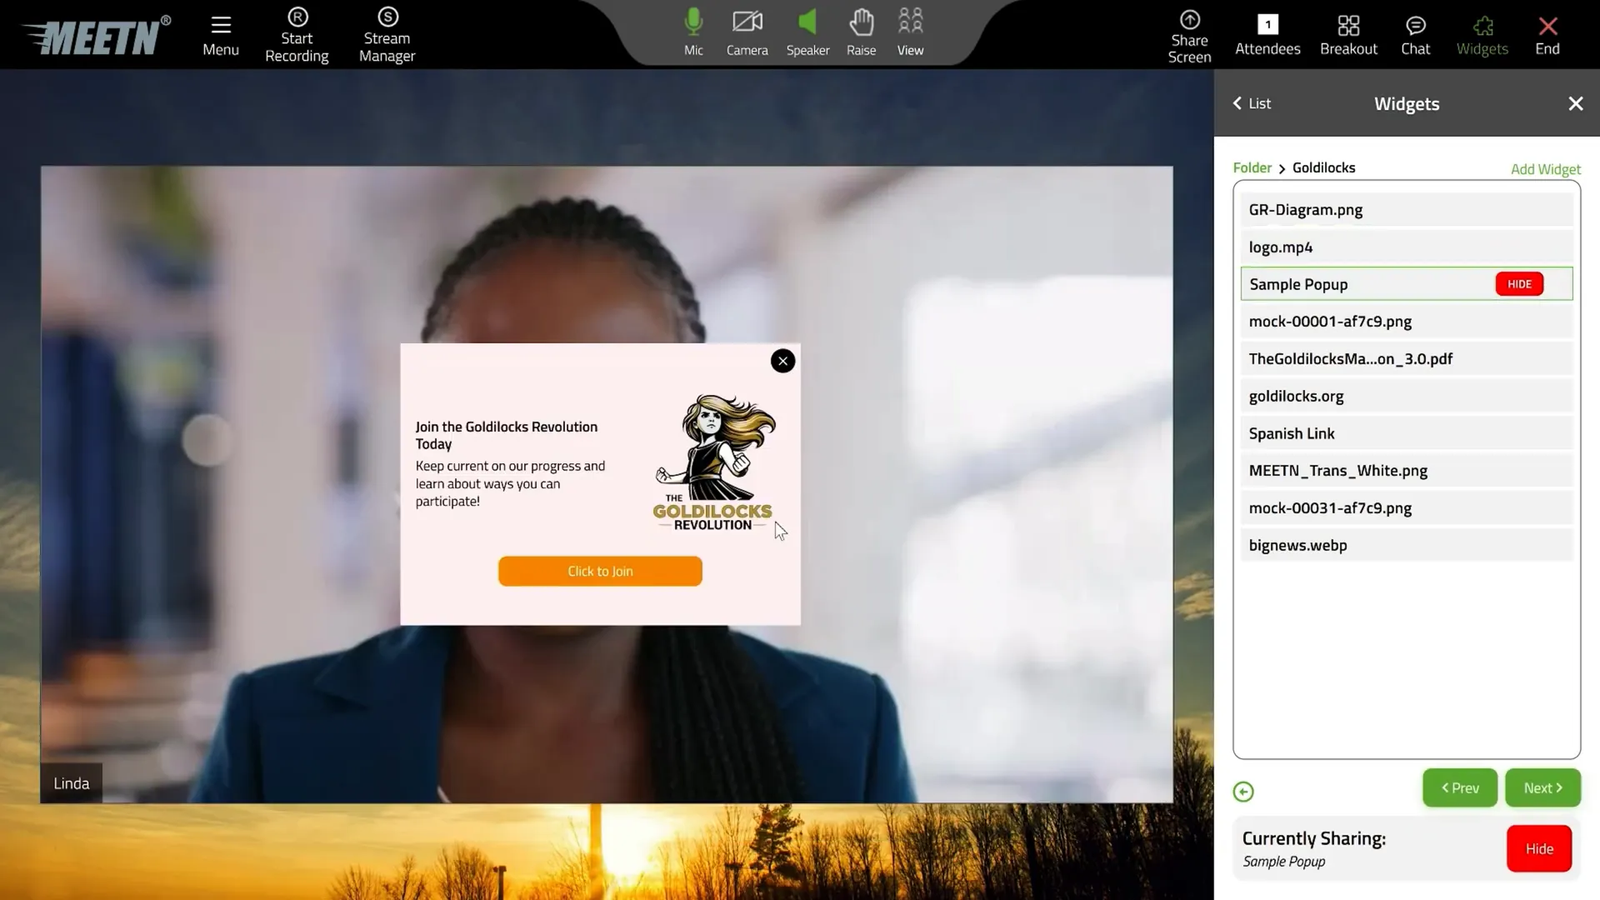The width and height of the screenshot is (1600, 900).
Task: Hide the currently shared Sample Popup
Action: click(x=1539, y=849)
